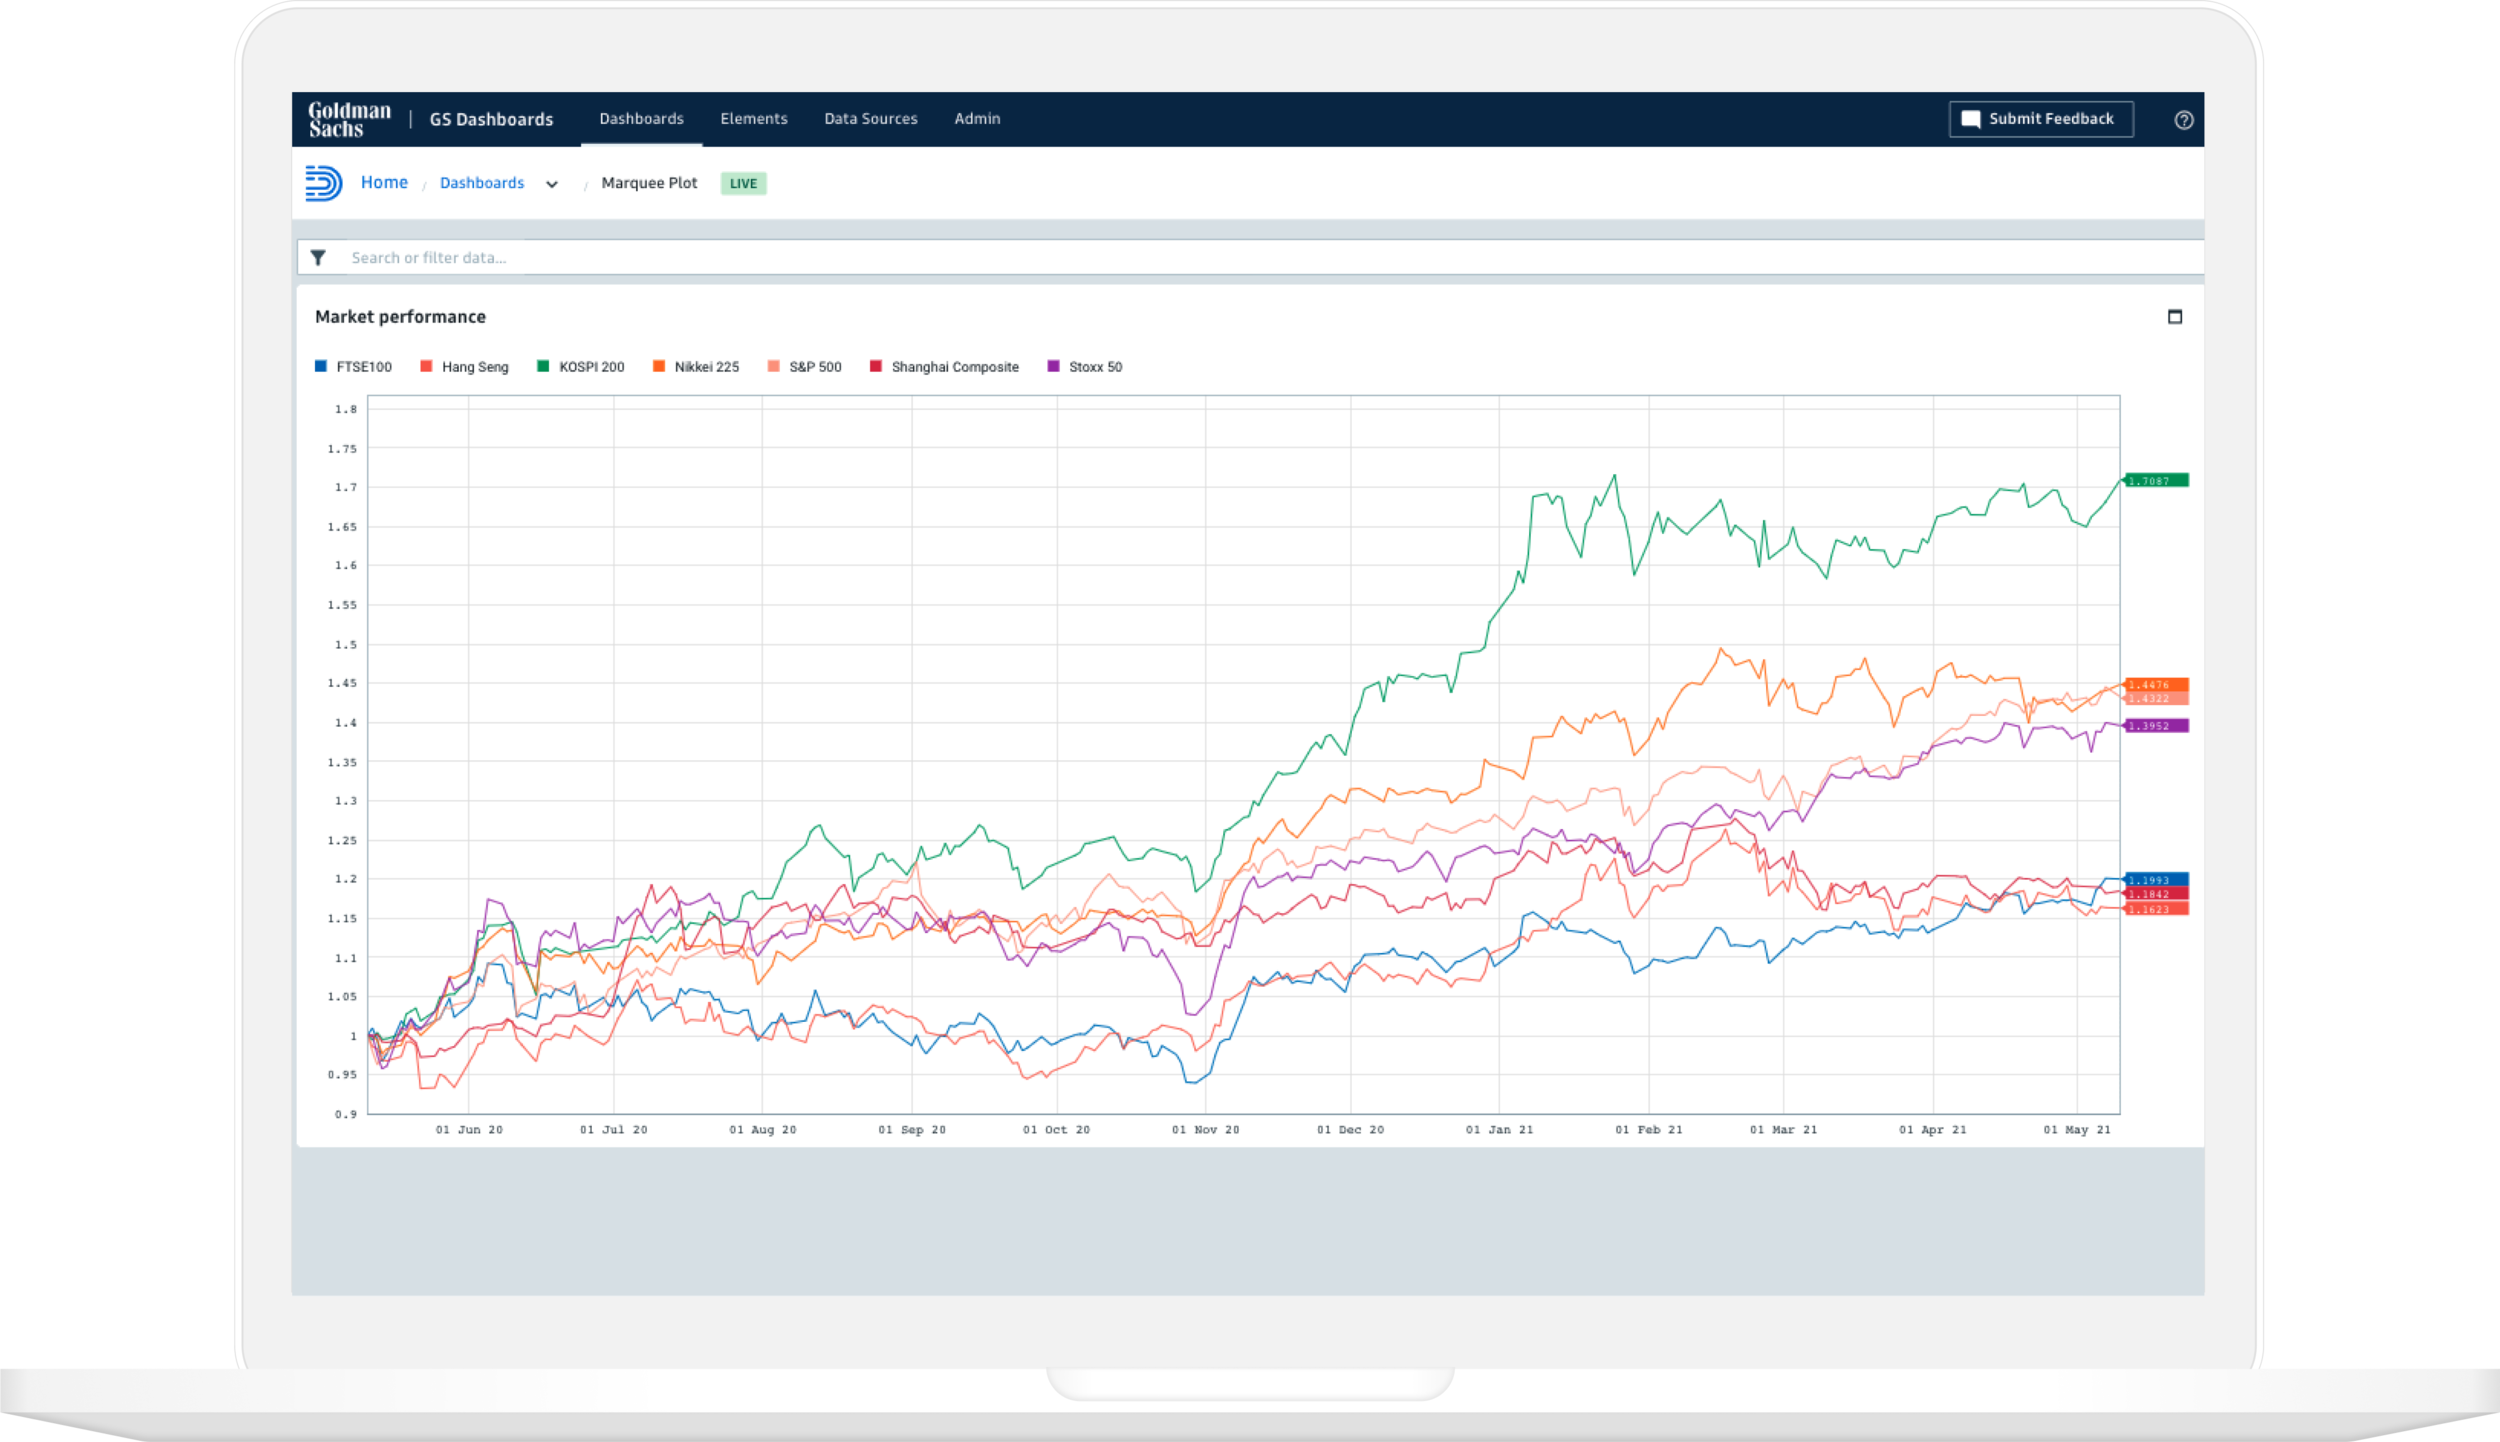
Task: Select the red Hang Seng color swatch
Action: click(428, 367)
